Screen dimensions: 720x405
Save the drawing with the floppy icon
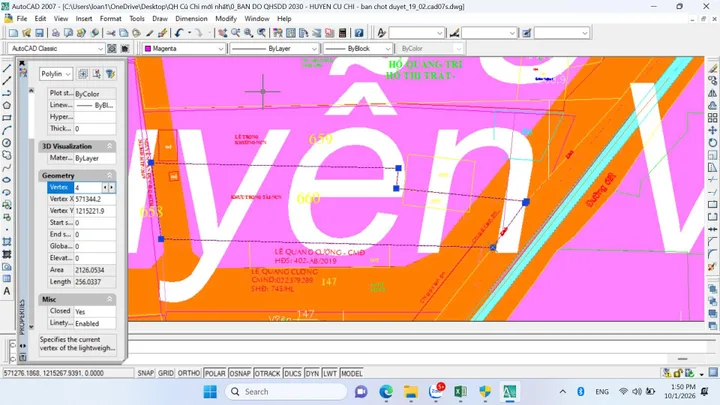coord(39,33)
